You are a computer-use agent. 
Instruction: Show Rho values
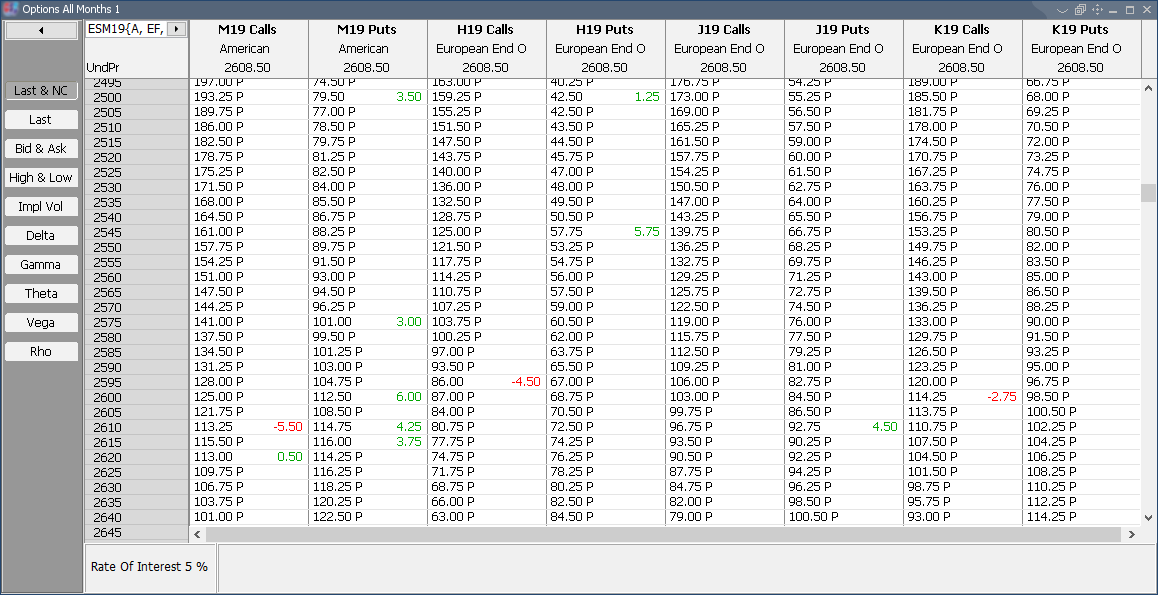tap(41, 351)
